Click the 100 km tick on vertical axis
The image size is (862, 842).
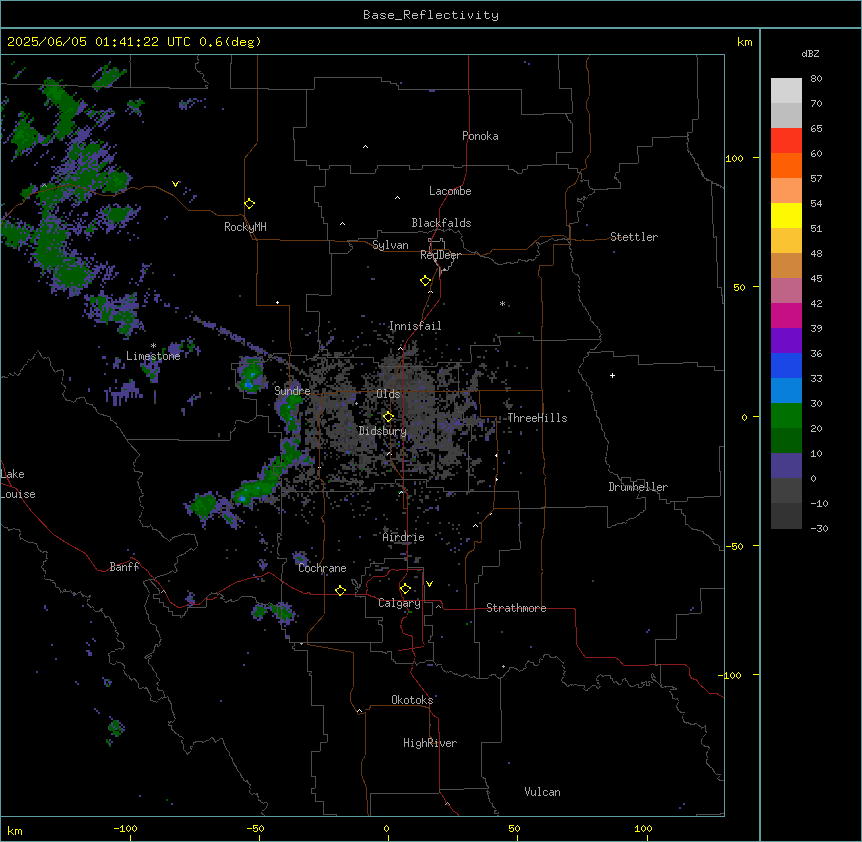pyautogui.click(x=734, y=158)
